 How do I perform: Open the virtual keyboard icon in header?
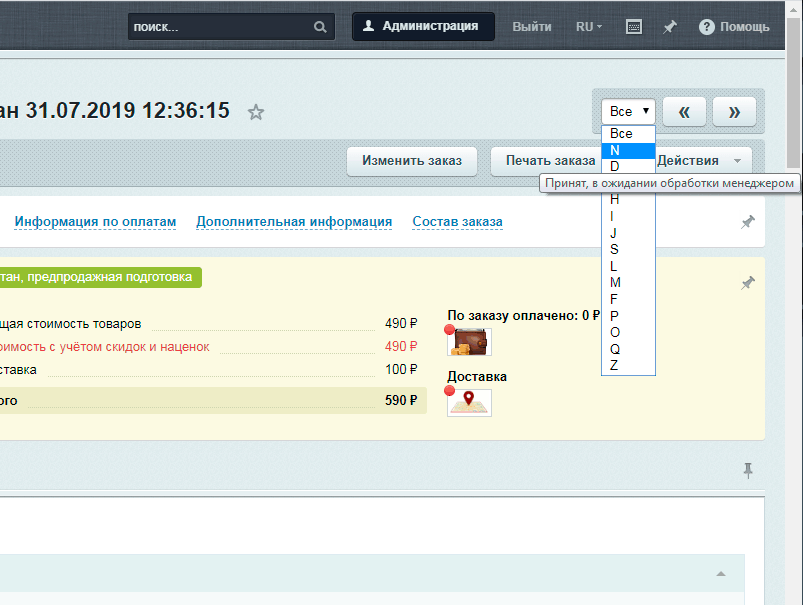[634, 27]
